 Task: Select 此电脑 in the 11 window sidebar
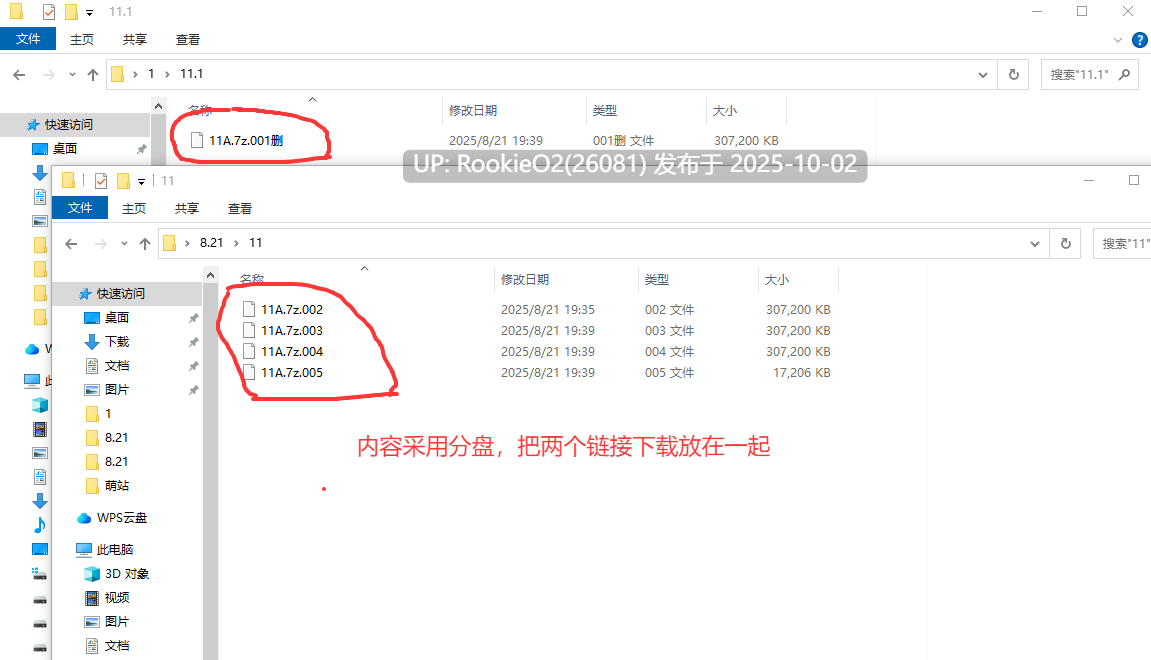[x=115, y=550]
